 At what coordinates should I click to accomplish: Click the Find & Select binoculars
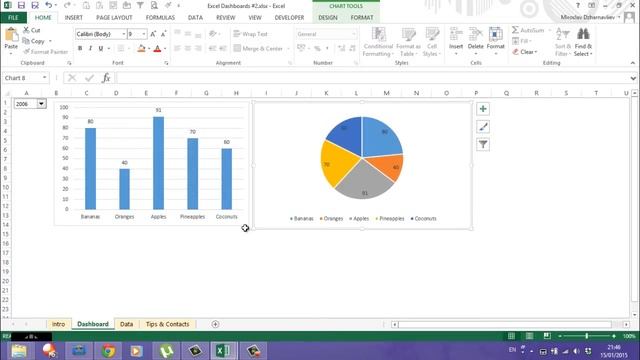pos(583,35)
